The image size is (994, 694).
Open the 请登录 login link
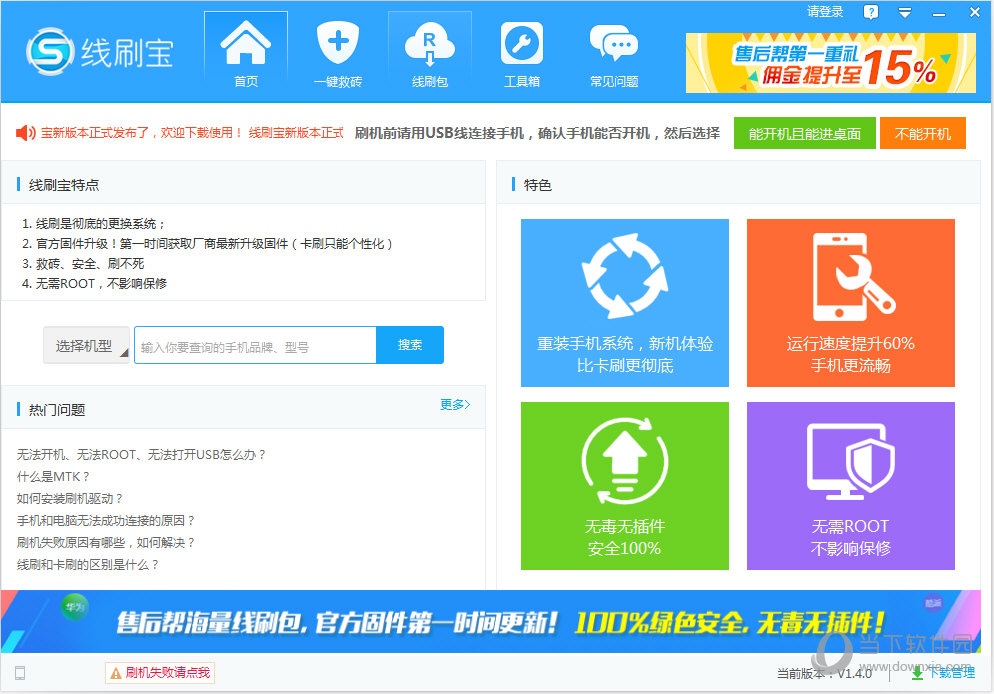(823, 11)
